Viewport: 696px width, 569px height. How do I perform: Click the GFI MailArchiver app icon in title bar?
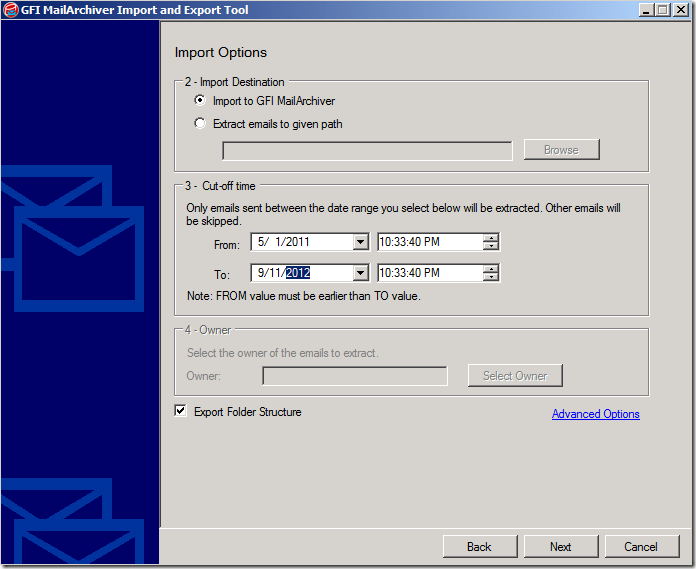point(11,10)
